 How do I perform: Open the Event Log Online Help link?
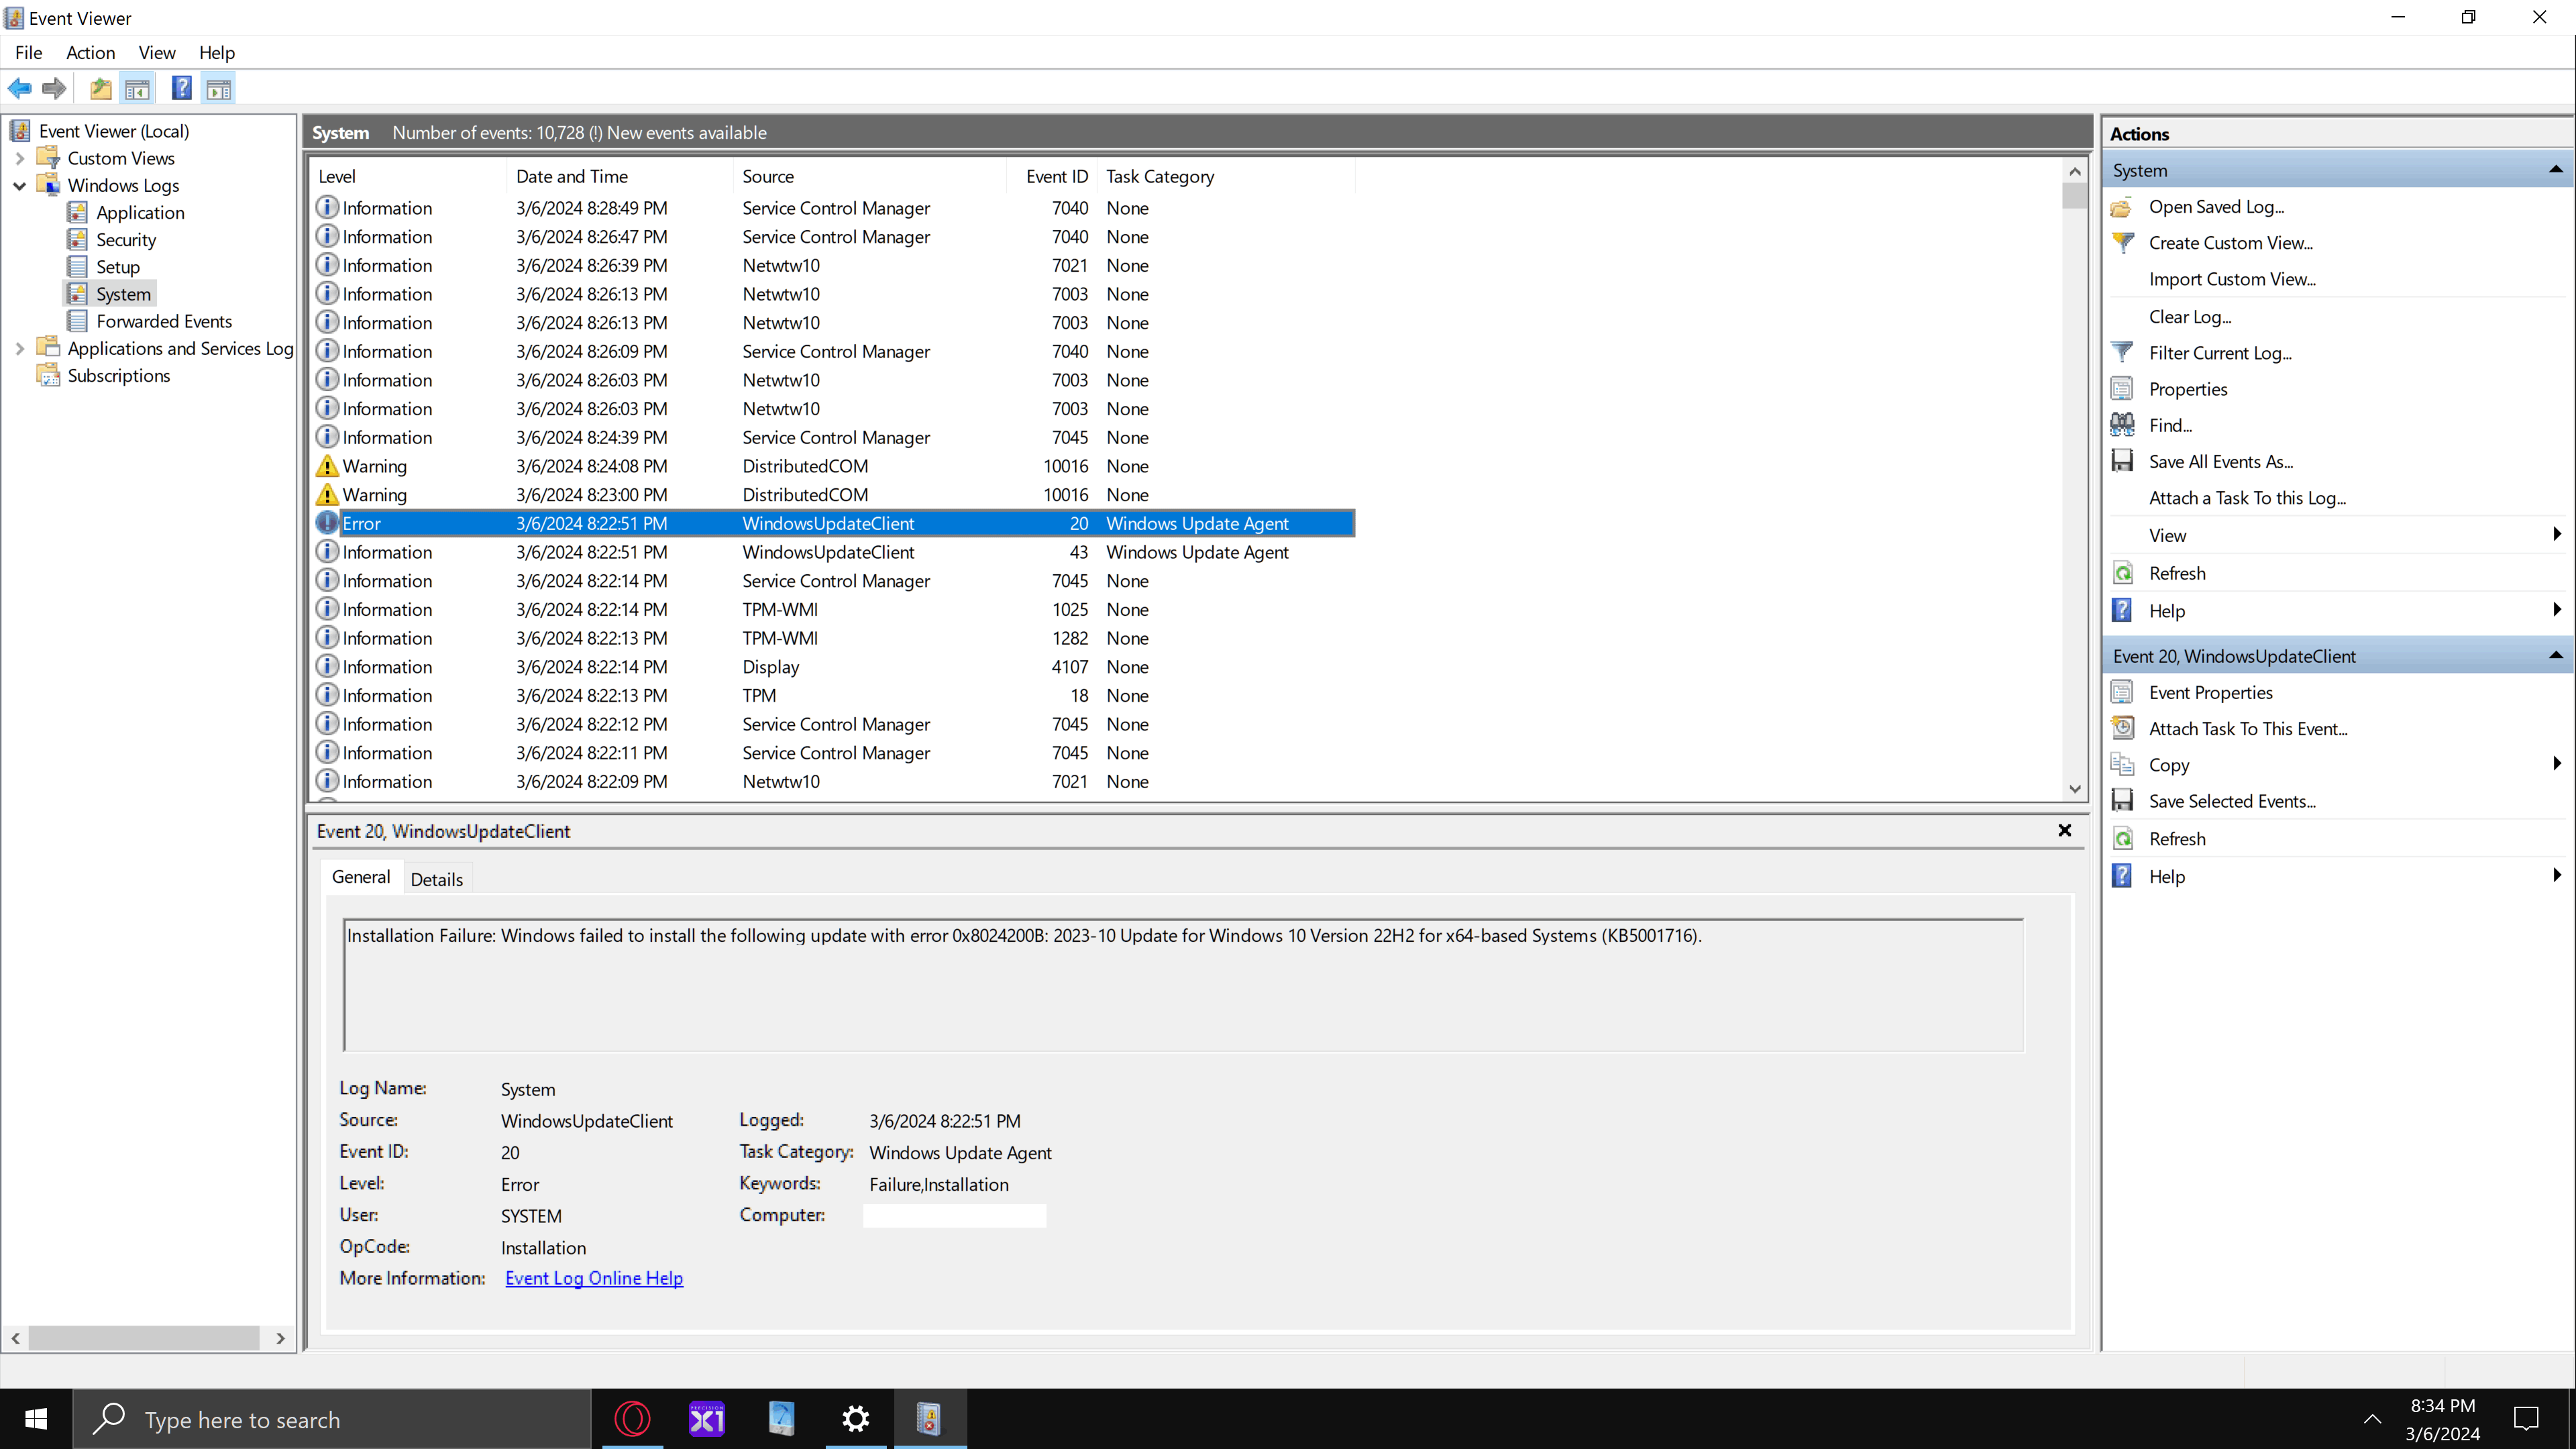[594, 1278]
